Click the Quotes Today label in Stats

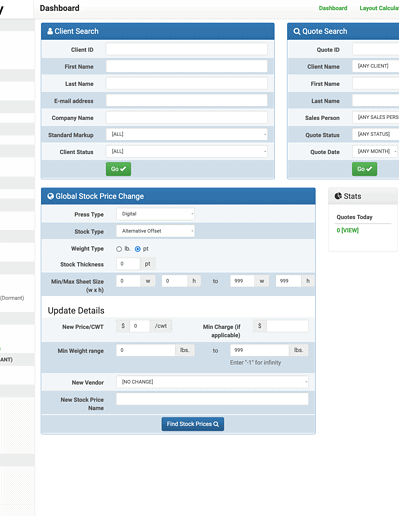click(x=354, y=217)
